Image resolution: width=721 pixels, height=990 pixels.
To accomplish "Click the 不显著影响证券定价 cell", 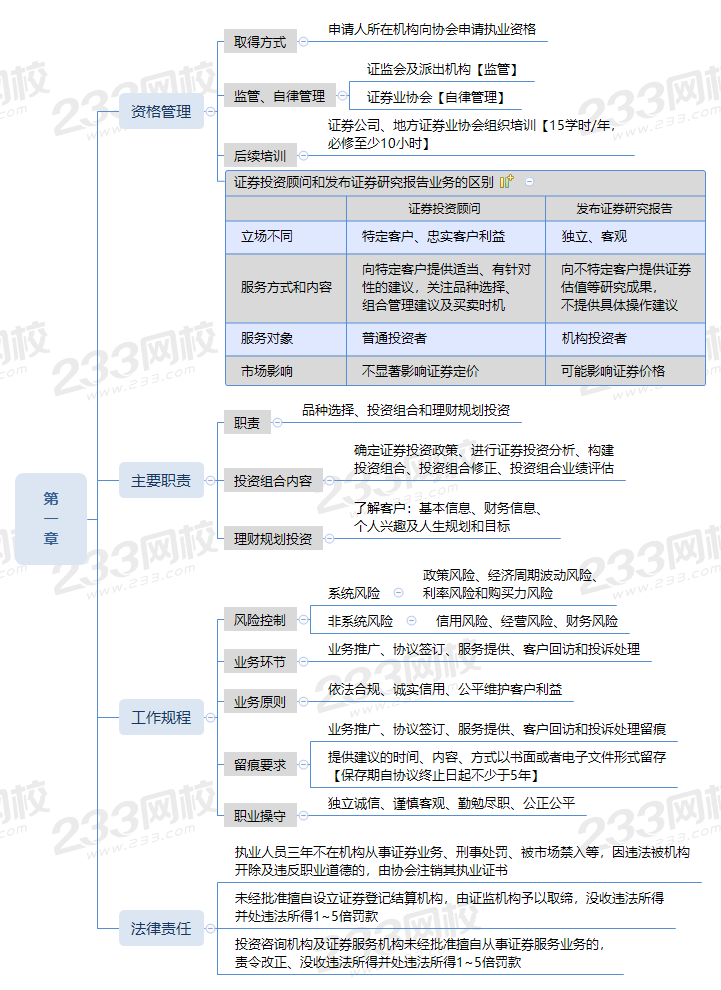I will (446, 371).
